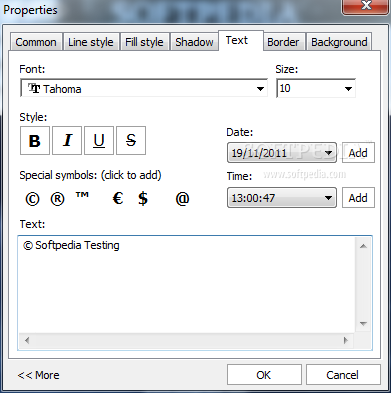Switch to the Common tab
Image resolution: width=391 pixels, height=393 pixels.
(x=36, y=42)
